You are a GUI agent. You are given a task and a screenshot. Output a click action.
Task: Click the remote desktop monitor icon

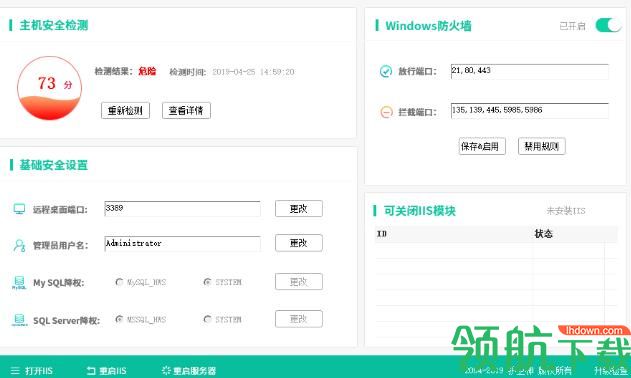[19, 209]
